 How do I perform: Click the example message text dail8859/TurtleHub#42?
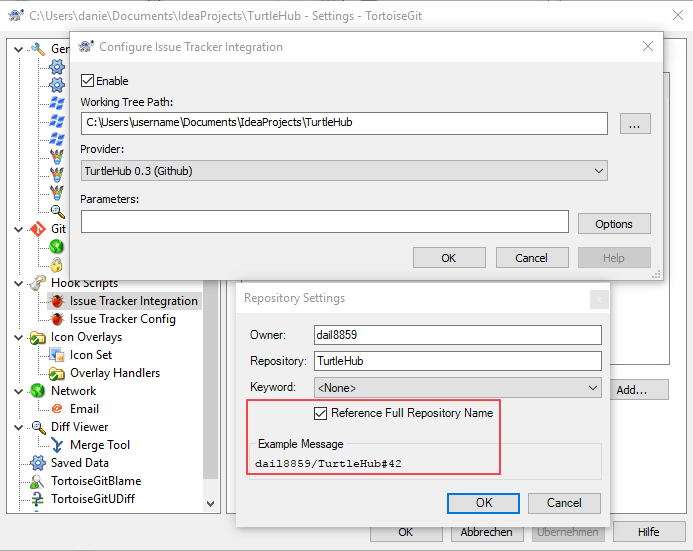click(x=328, y=464)
